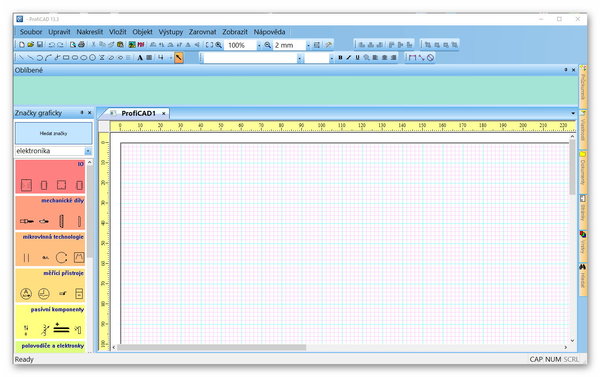Toggle bold text formatting
Screen dimensions: 600x377
[340, 58]
